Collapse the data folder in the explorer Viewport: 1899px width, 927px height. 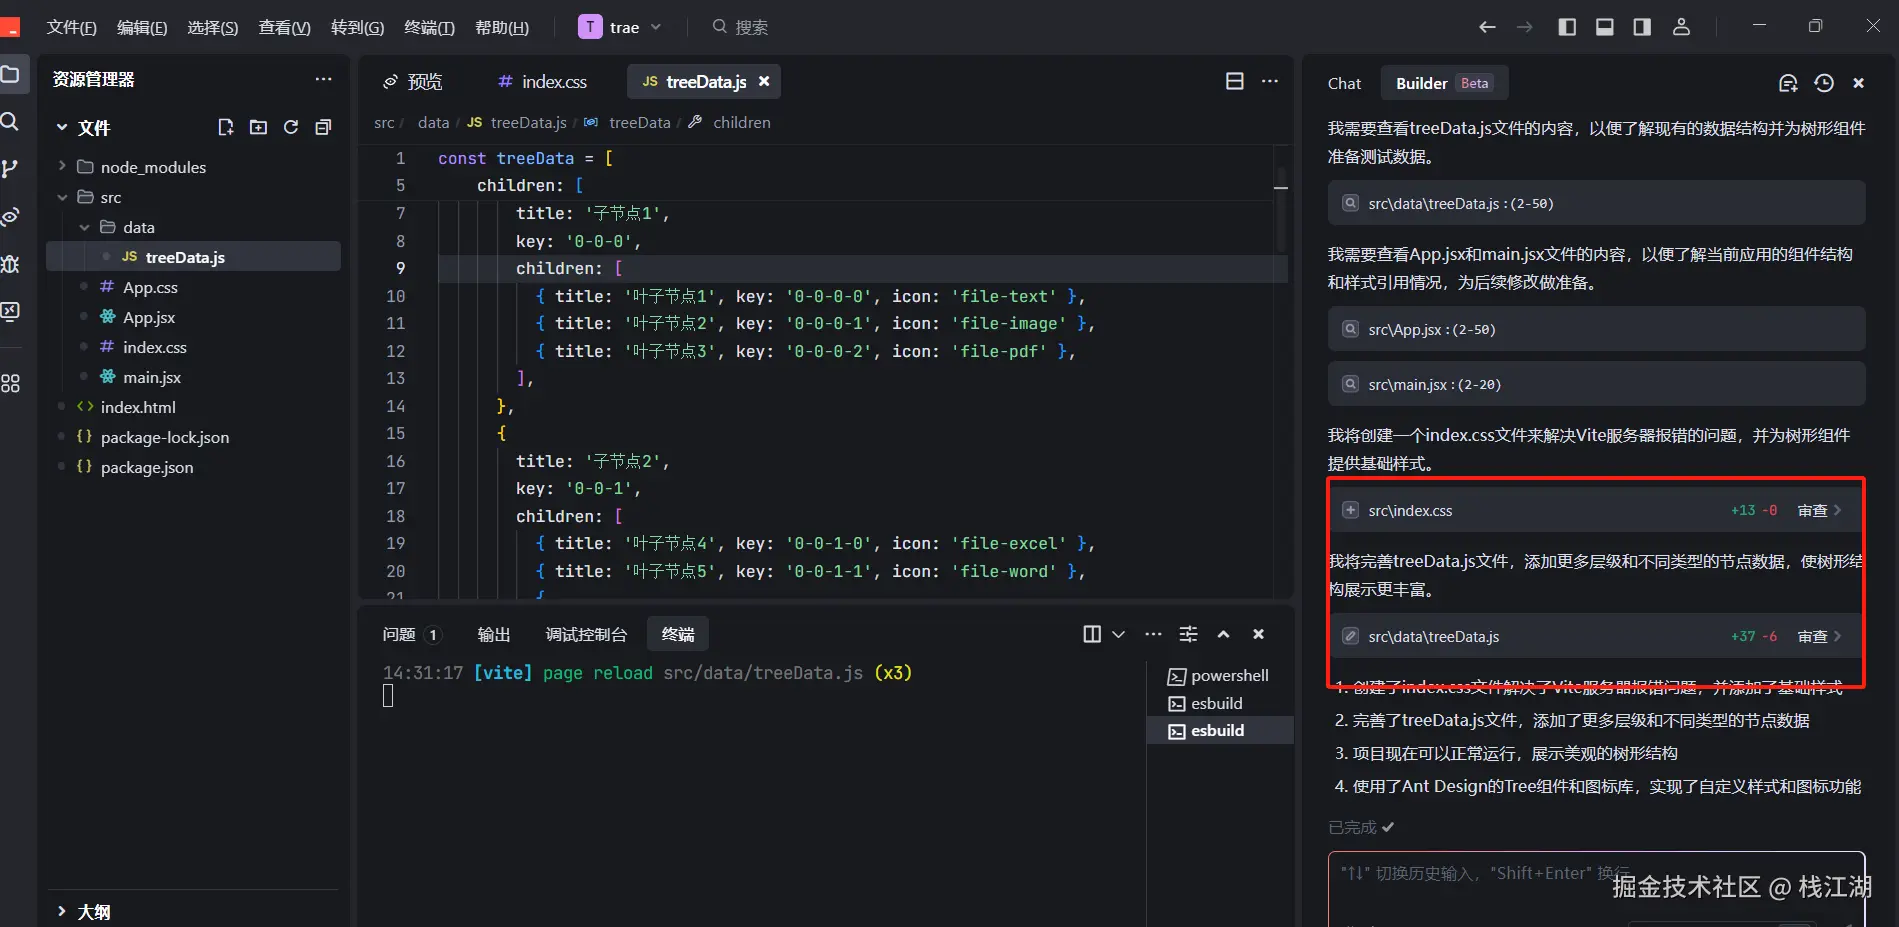(x=84, y=227)
